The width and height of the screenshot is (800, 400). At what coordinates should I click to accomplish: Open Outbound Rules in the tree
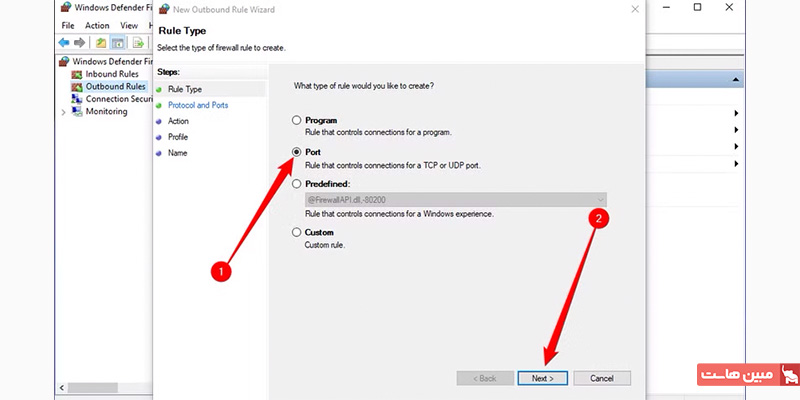pos(115,86)
